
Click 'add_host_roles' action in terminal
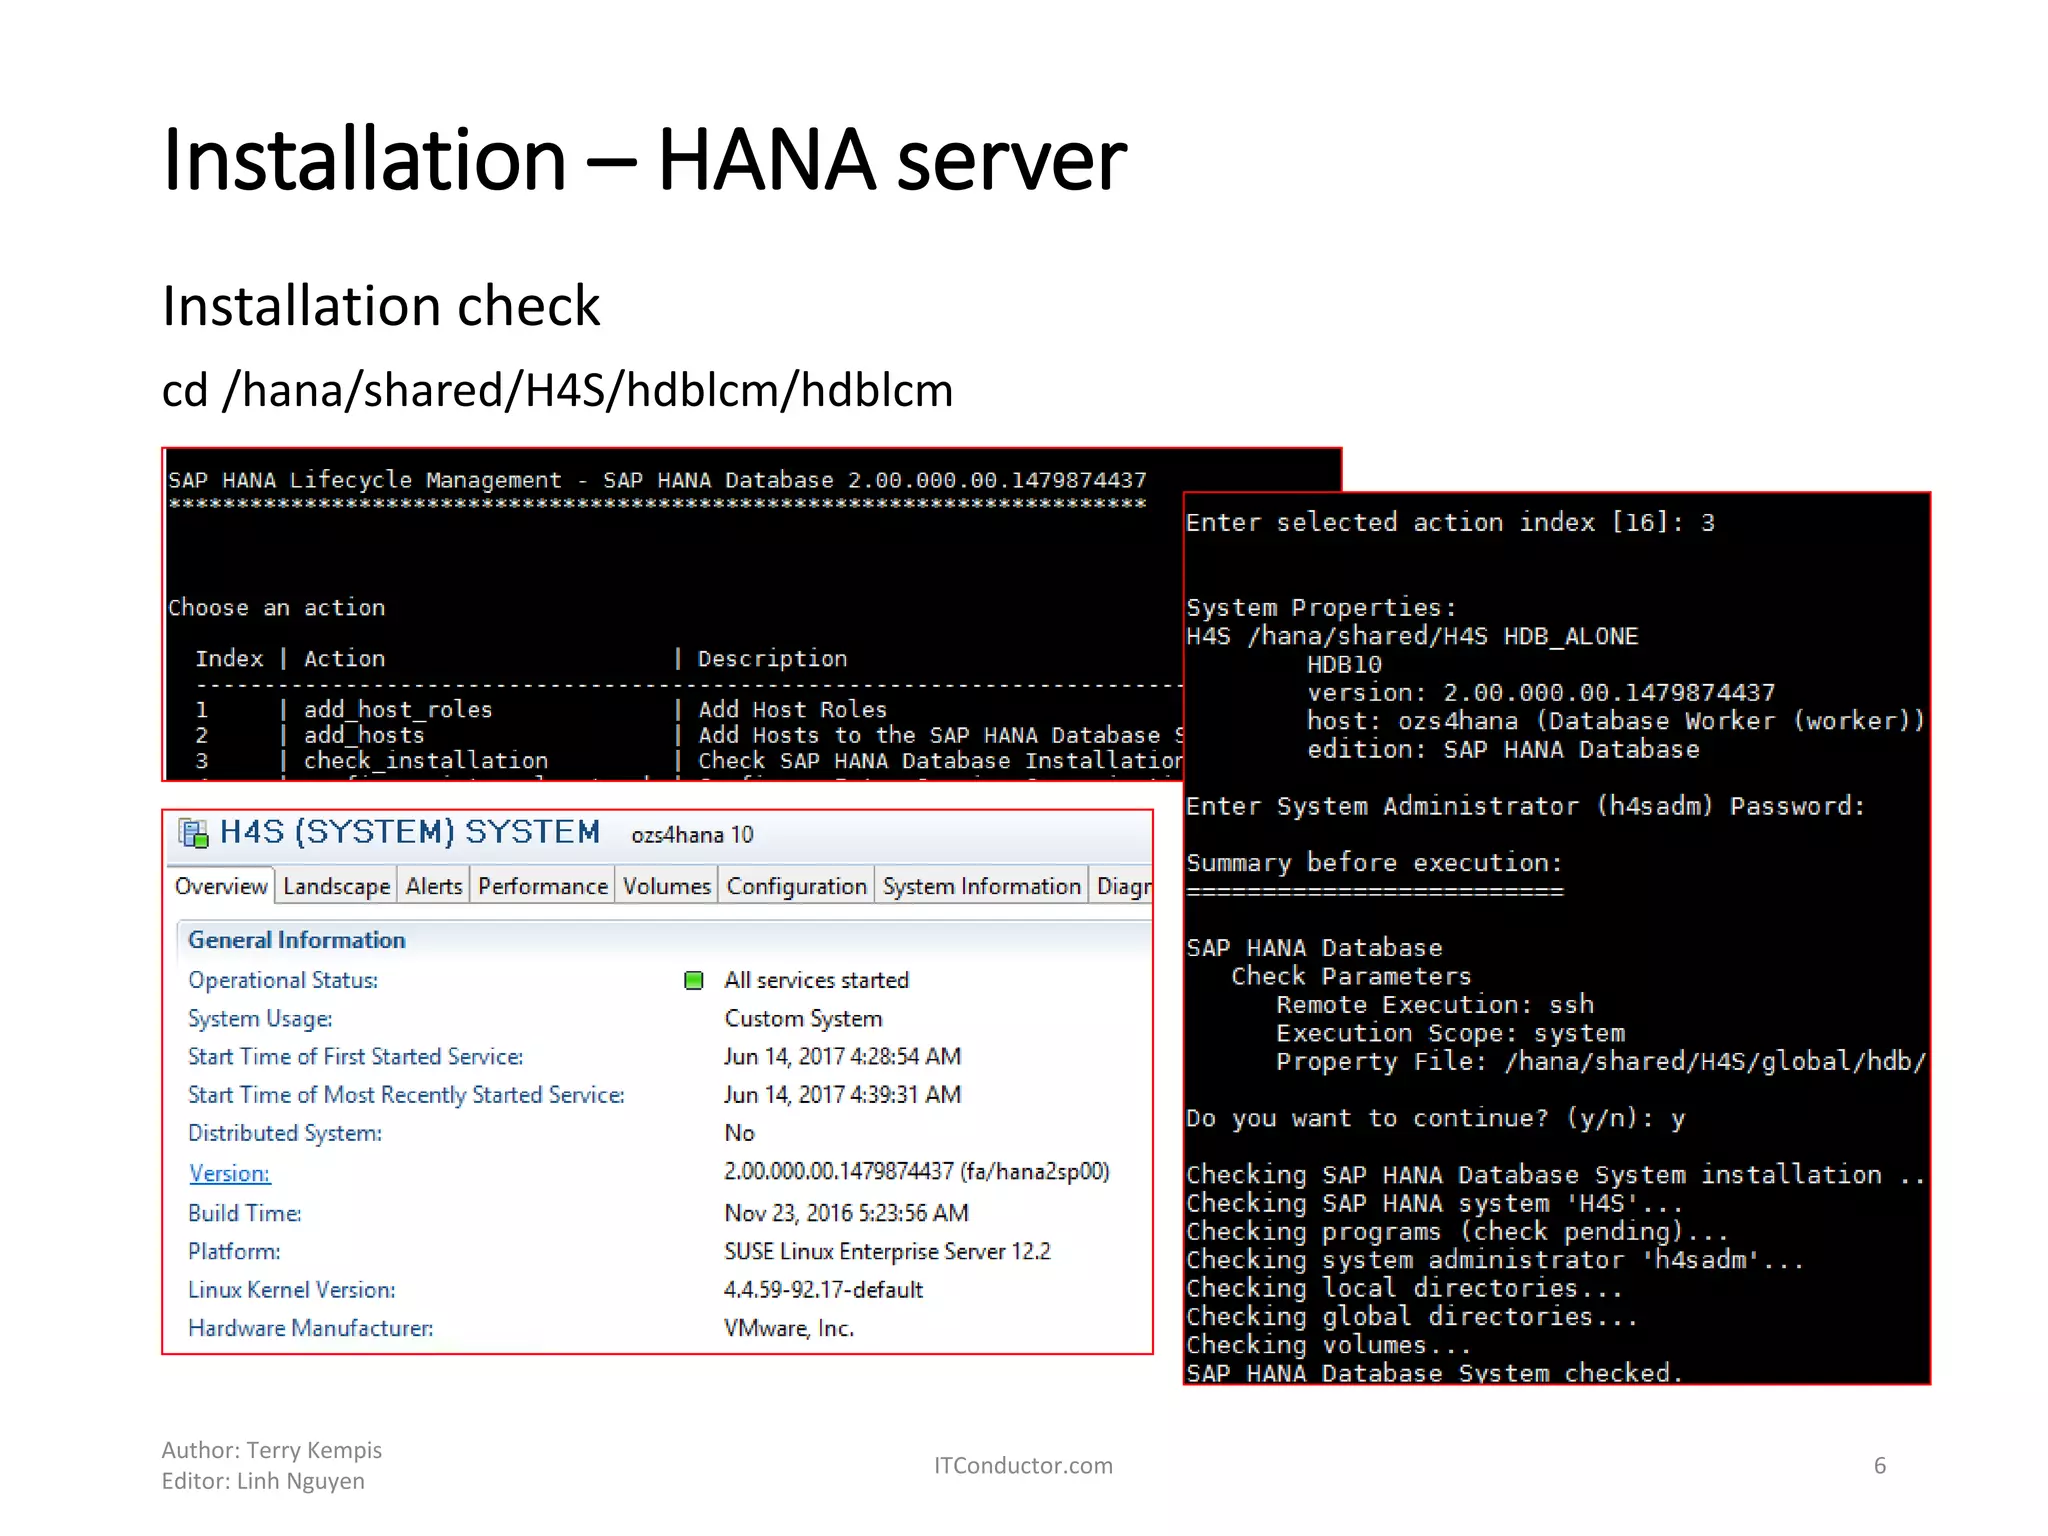pyautogui.click(x=398, y=709)
